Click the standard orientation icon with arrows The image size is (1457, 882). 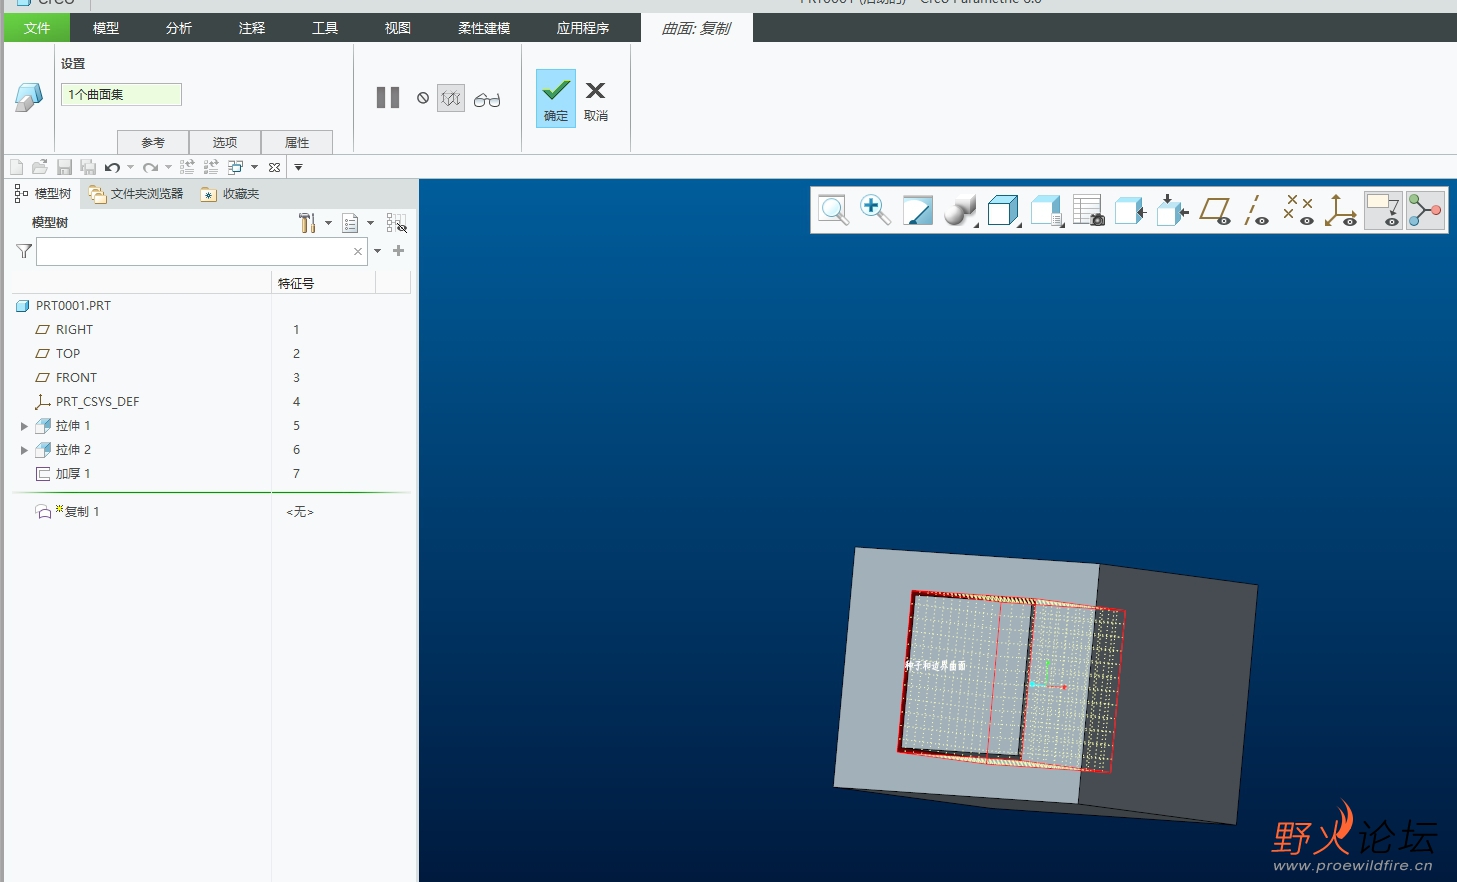1172,210
